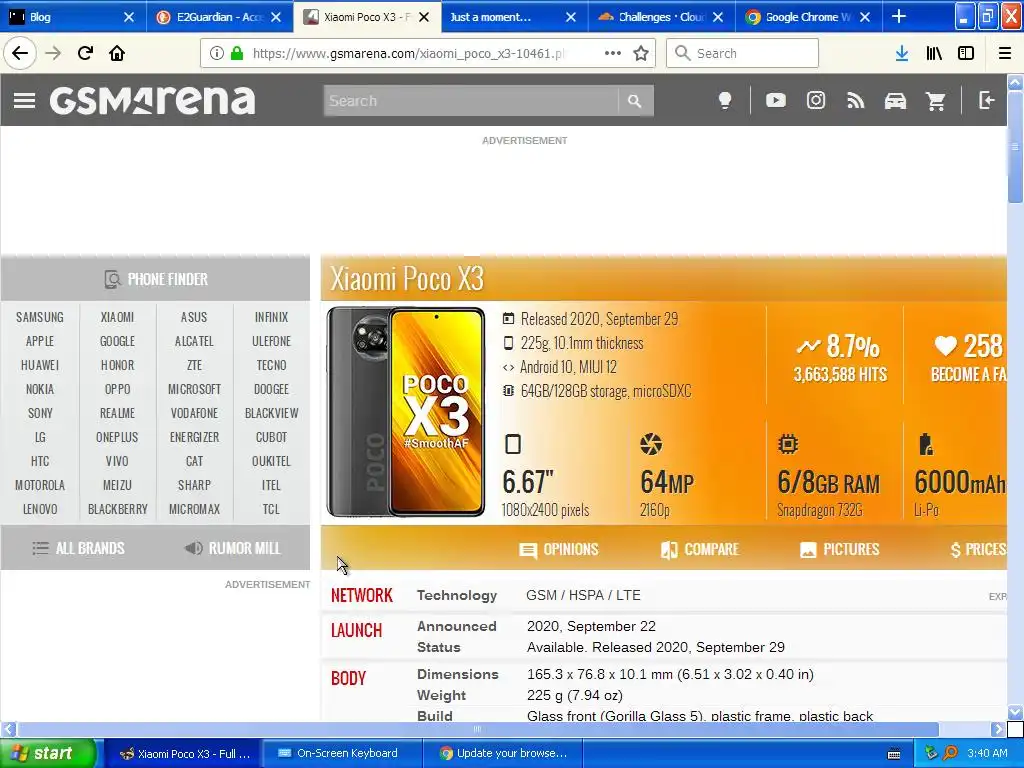Select the Blackberry brand link

click(x=118, y=509)
